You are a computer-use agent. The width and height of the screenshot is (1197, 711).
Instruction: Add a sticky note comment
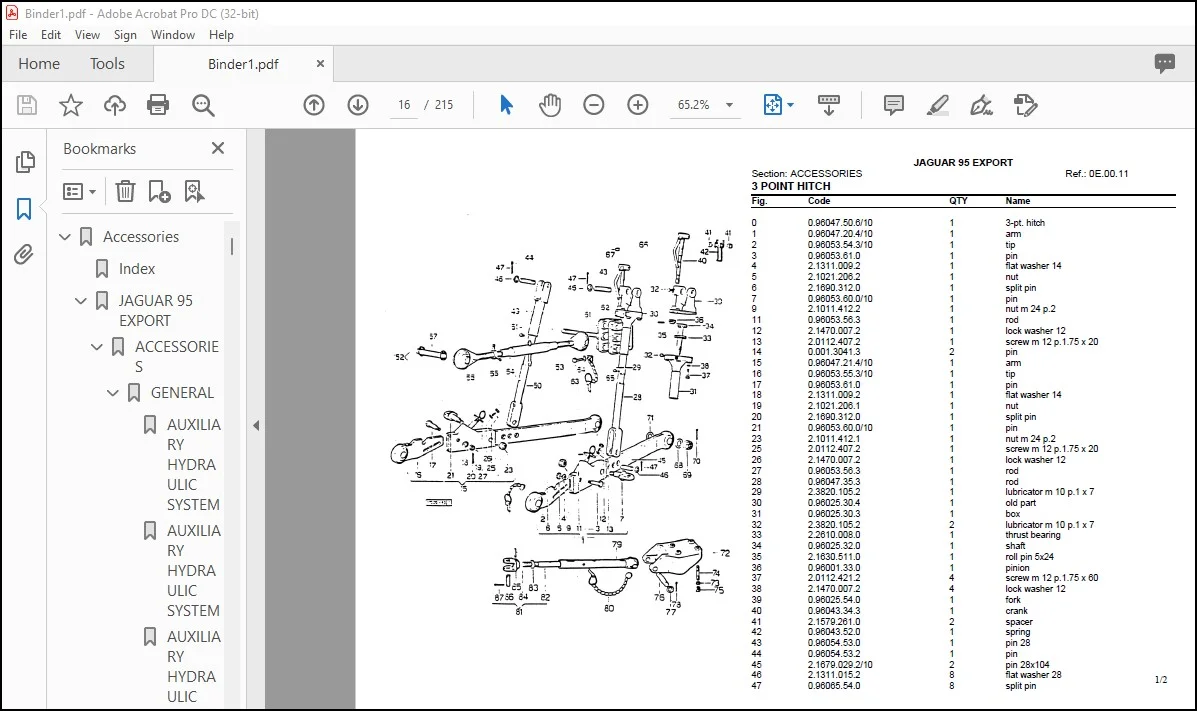pos(893,105)
